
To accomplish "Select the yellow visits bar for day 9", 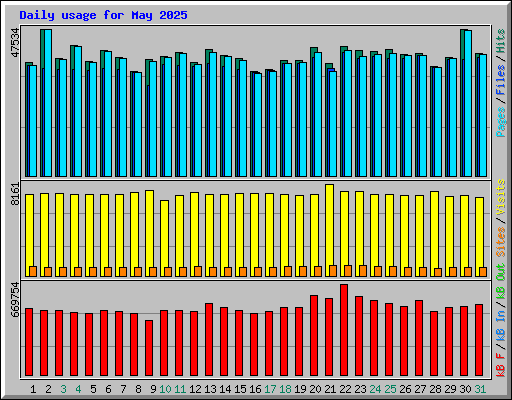I will coord(149,233).
